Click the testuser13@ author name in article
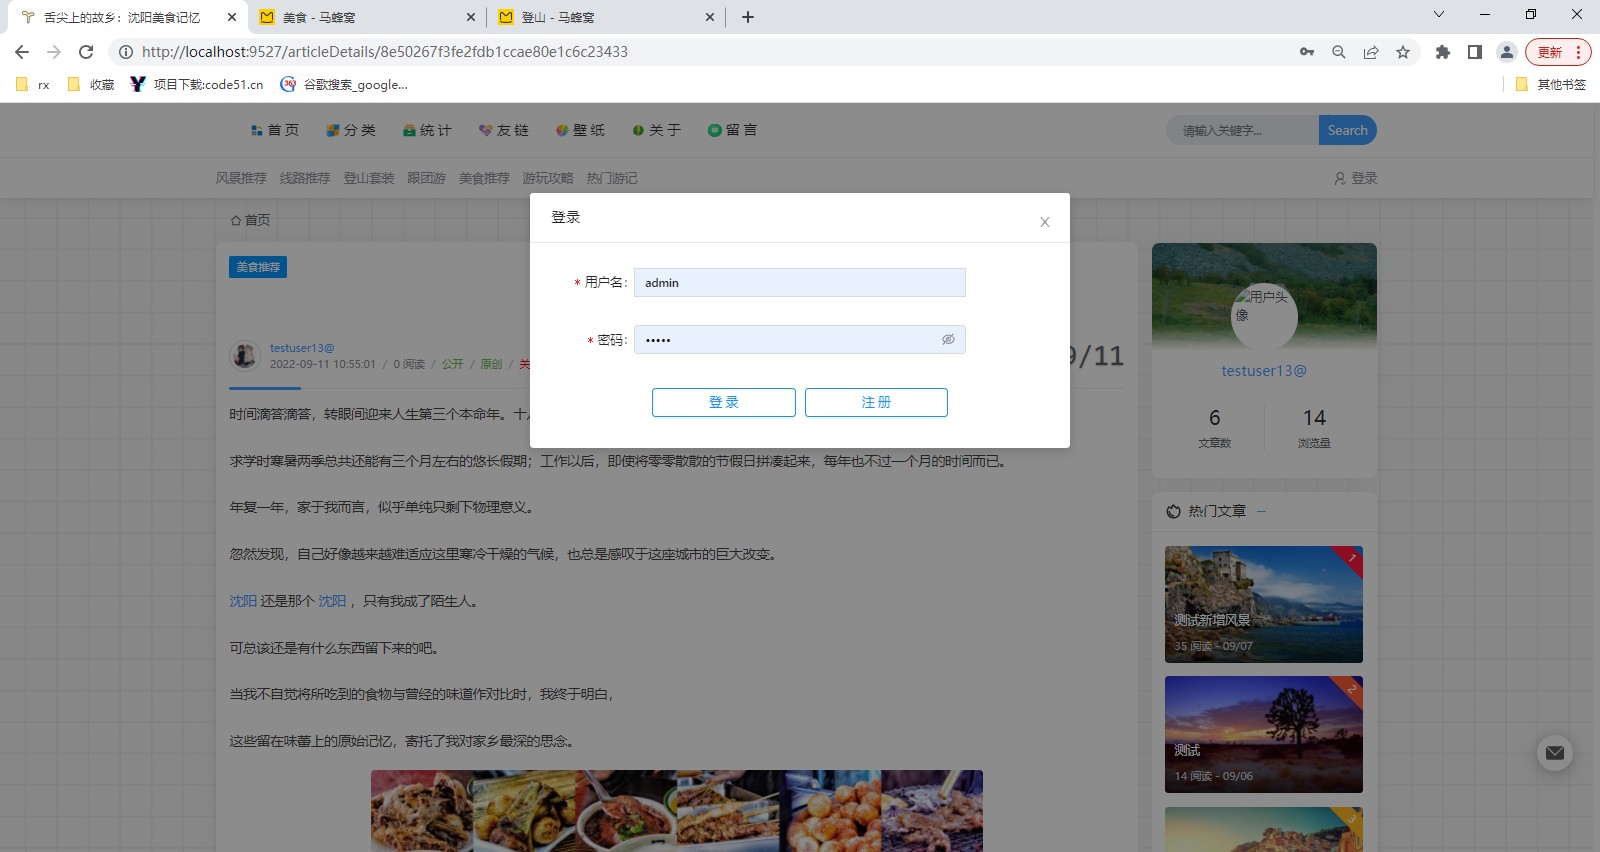Viewport: 1600px width, 852px height. tap(302, 348)
